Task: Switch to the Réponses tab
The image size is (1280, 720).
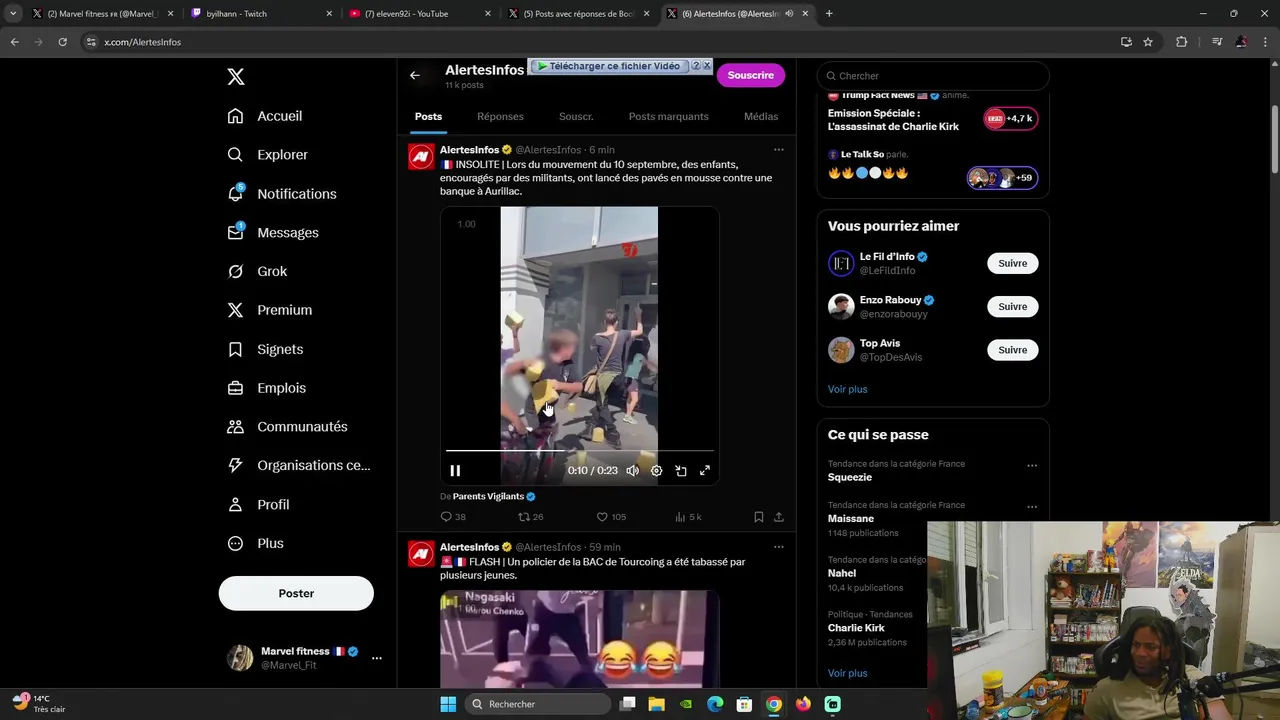Action: (500, 116)
